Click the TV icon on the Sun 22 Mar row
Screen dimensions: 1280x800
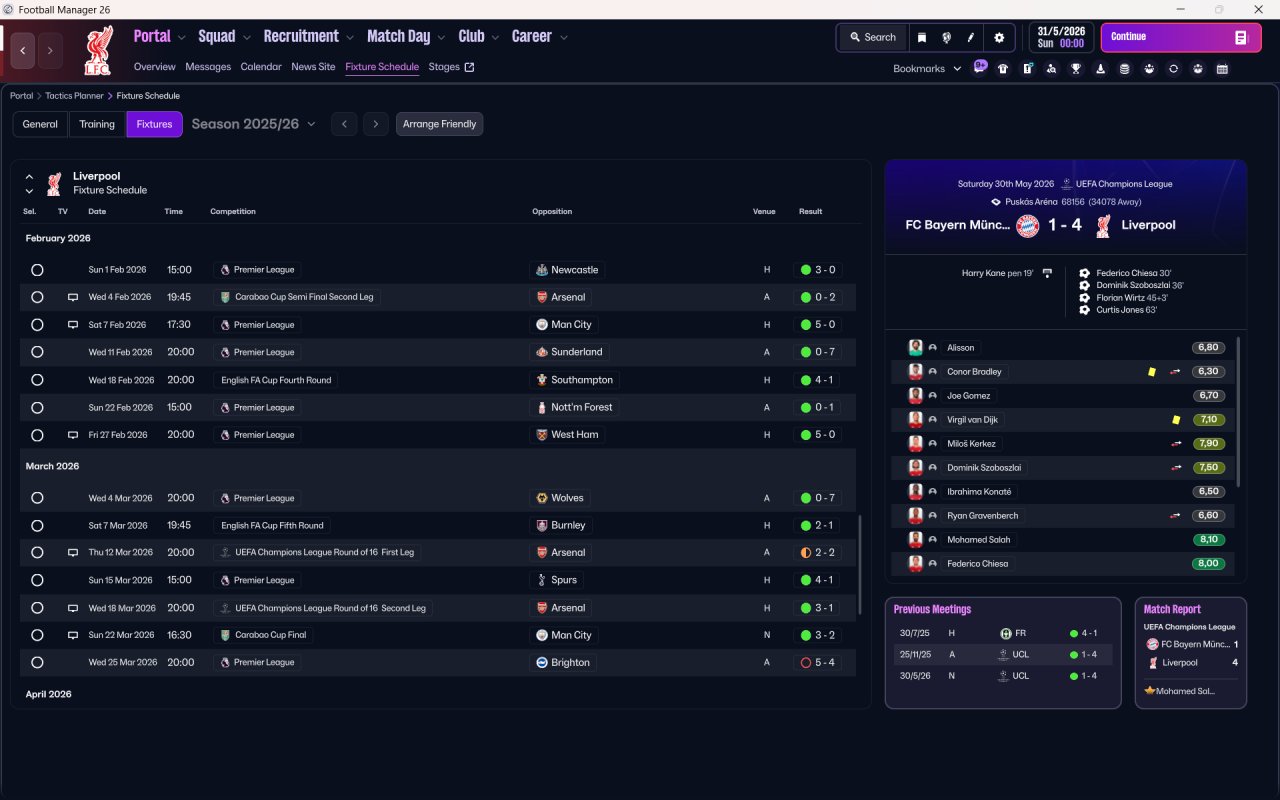pos(73,635)
